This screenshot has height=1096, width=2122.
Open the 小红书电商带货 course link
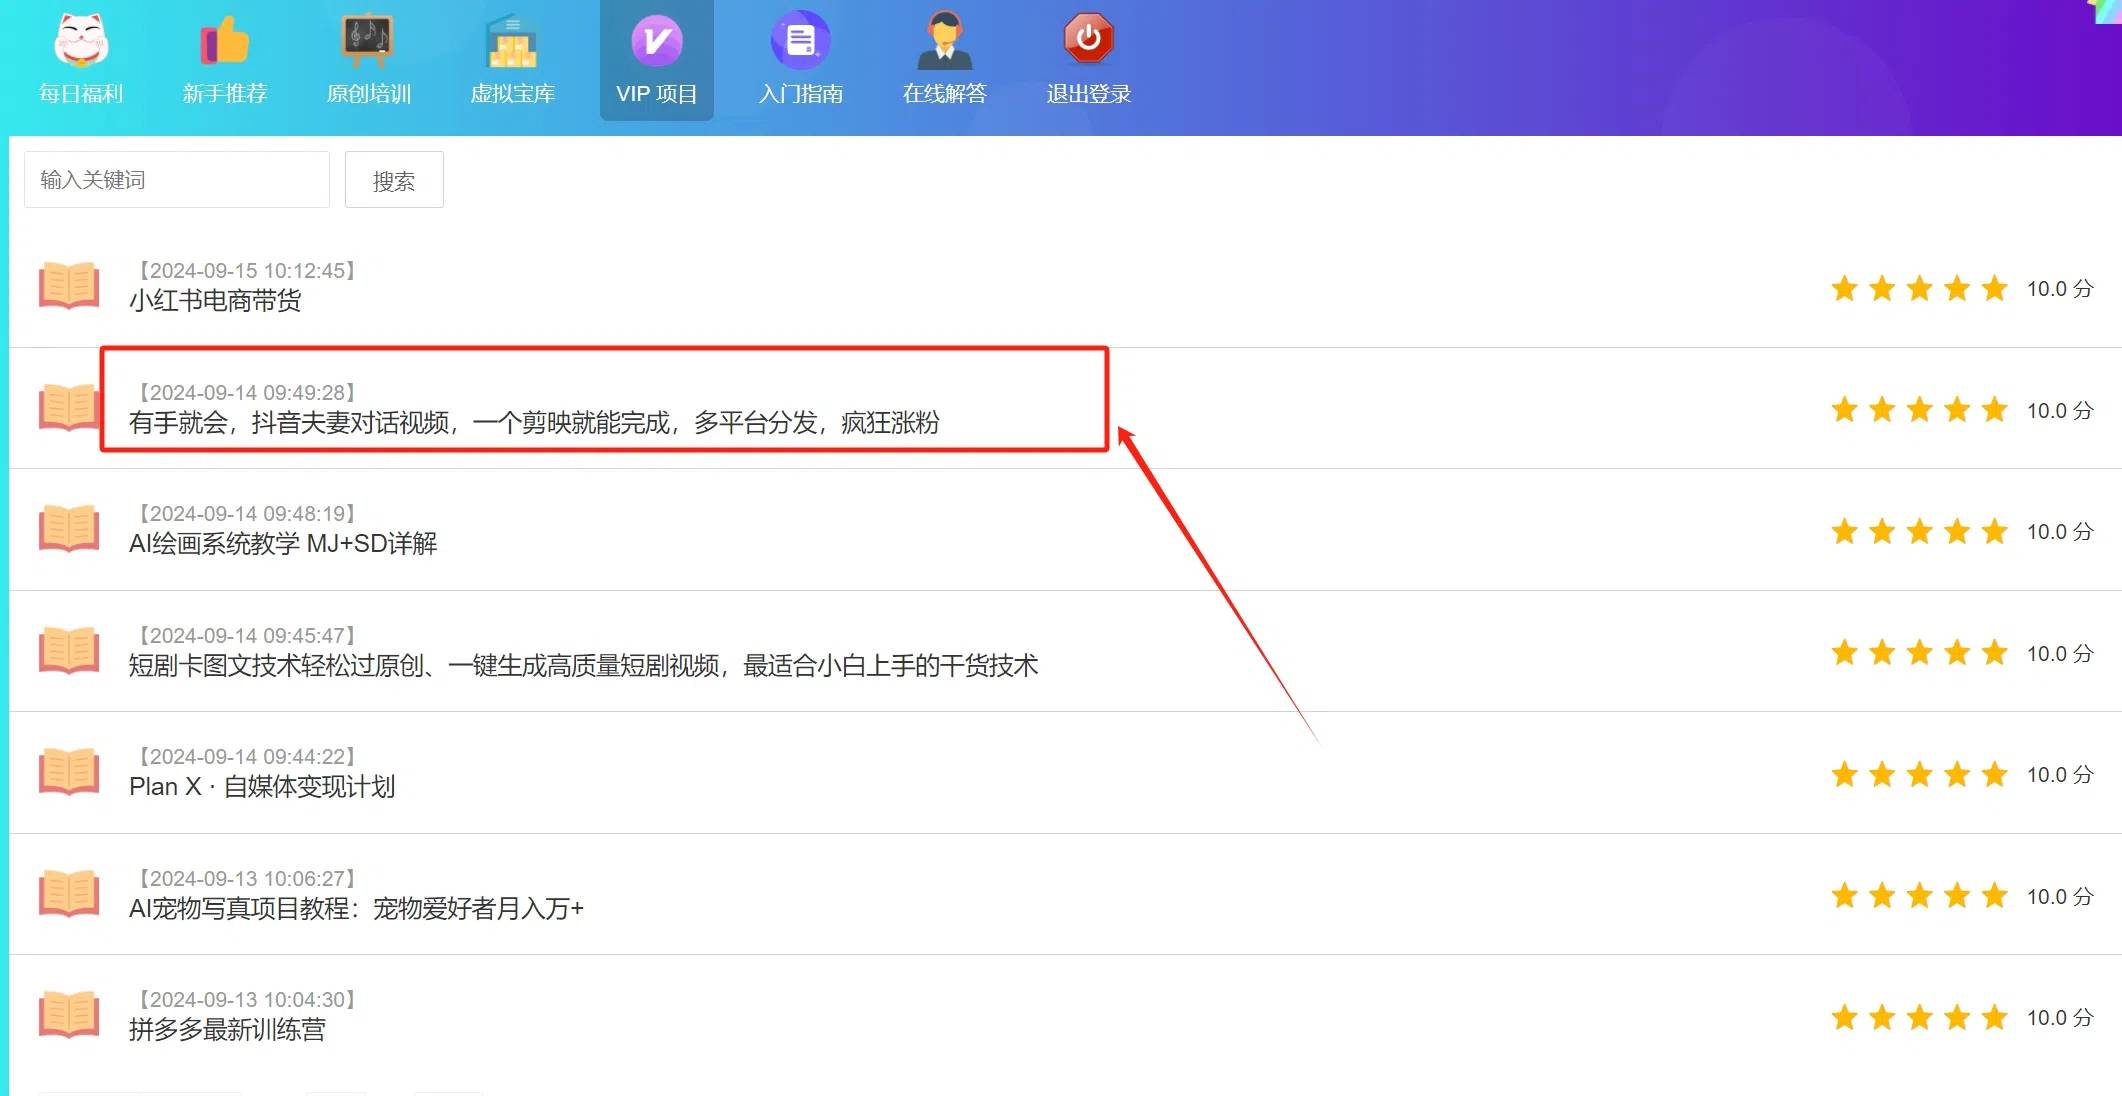click(215, 301)
